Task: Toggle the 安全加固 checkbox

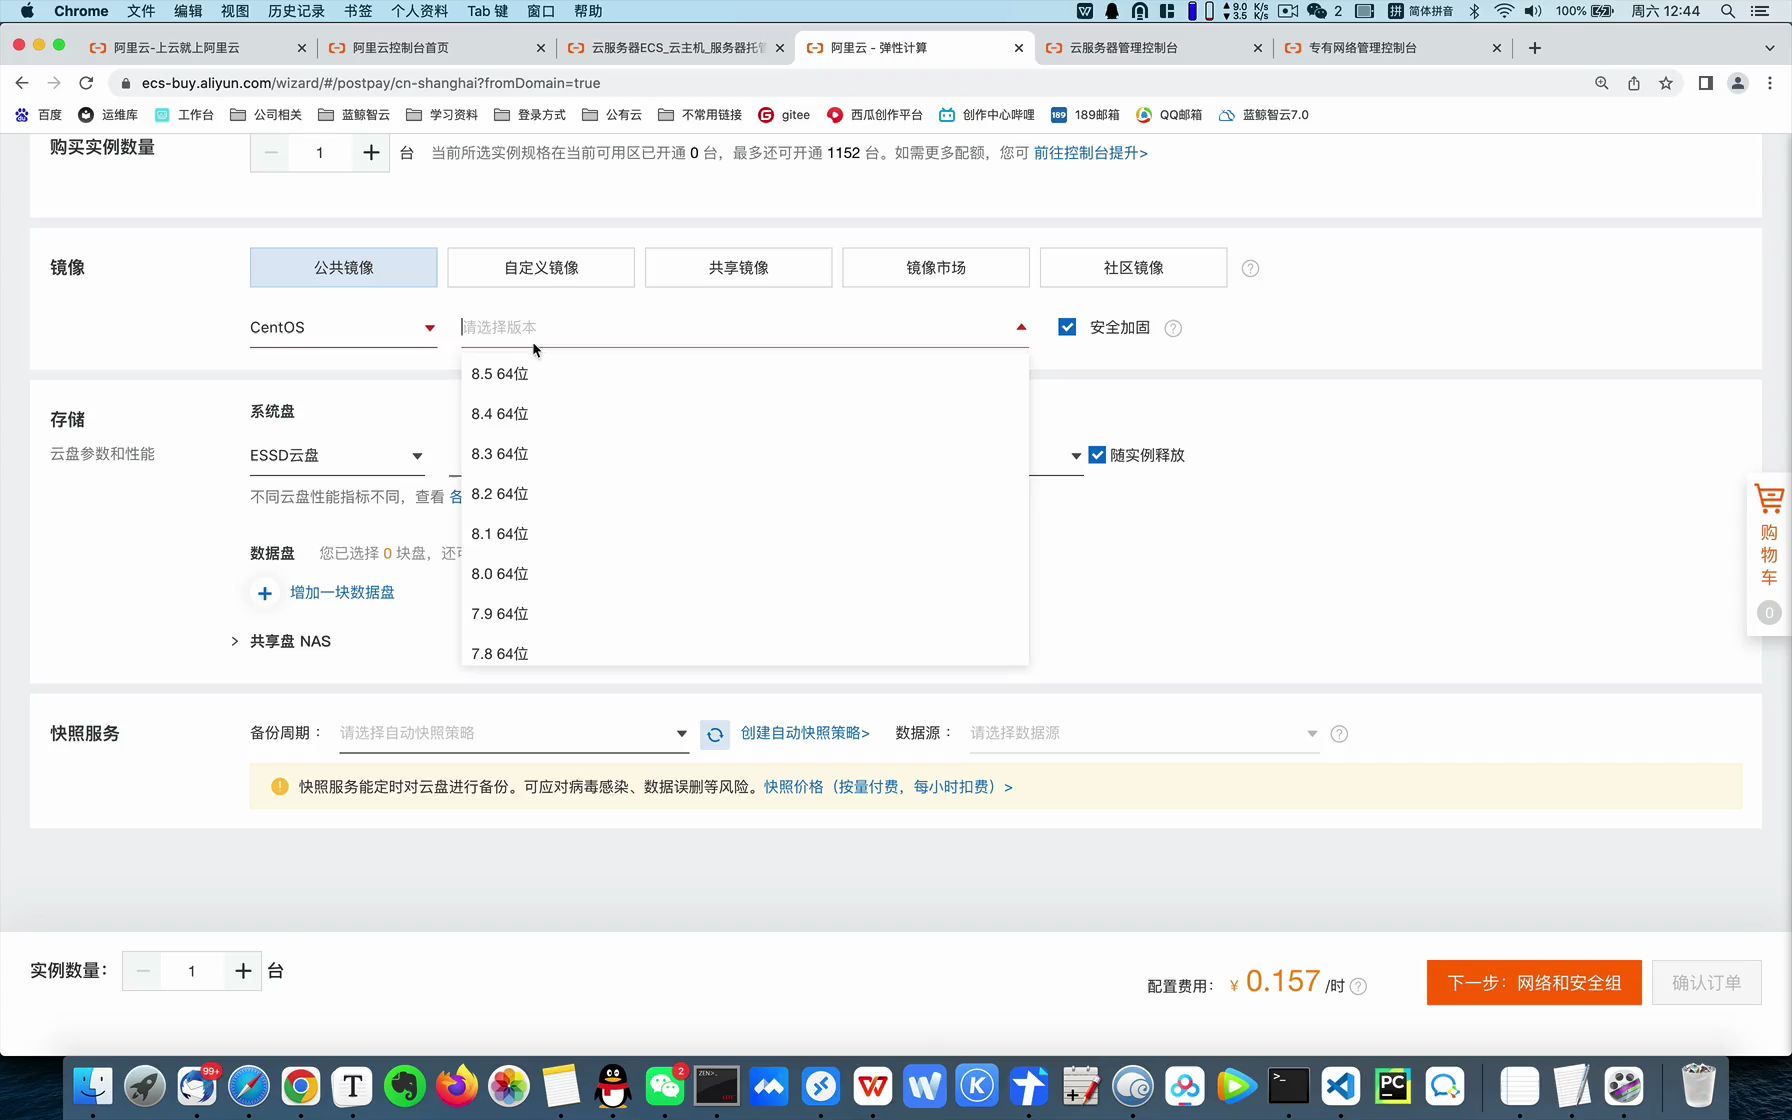Action: [x=1067, y=327]
